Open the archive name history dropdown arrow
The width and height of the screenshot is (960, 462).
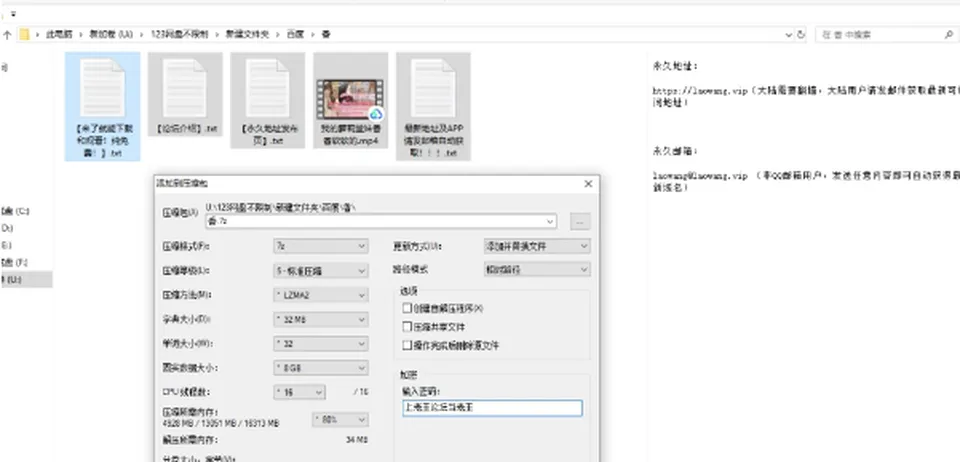click(x=550, y=222)
